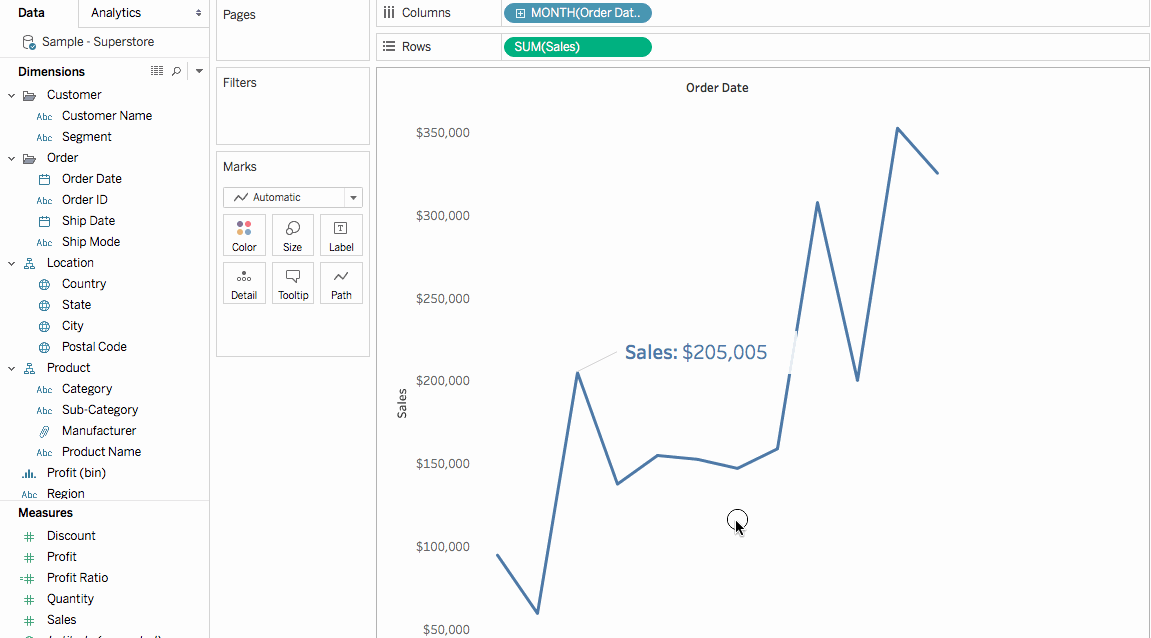This screenshot has height=638, width=1151.
Task: Click the search magnifier icon in Dimensions
Action: [x=176, y=71]
